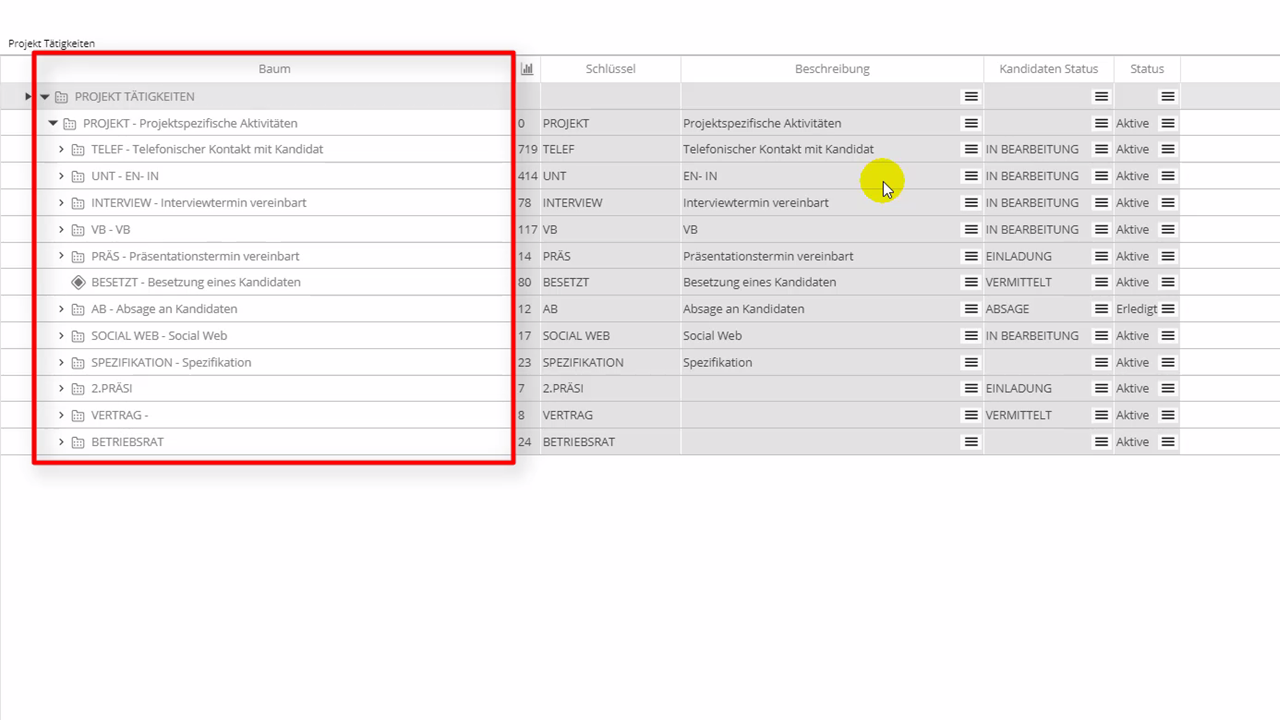Screen dimensions: 1280x720
Task: Click the Erledigt status cell
Action: tap(1137, 309)
